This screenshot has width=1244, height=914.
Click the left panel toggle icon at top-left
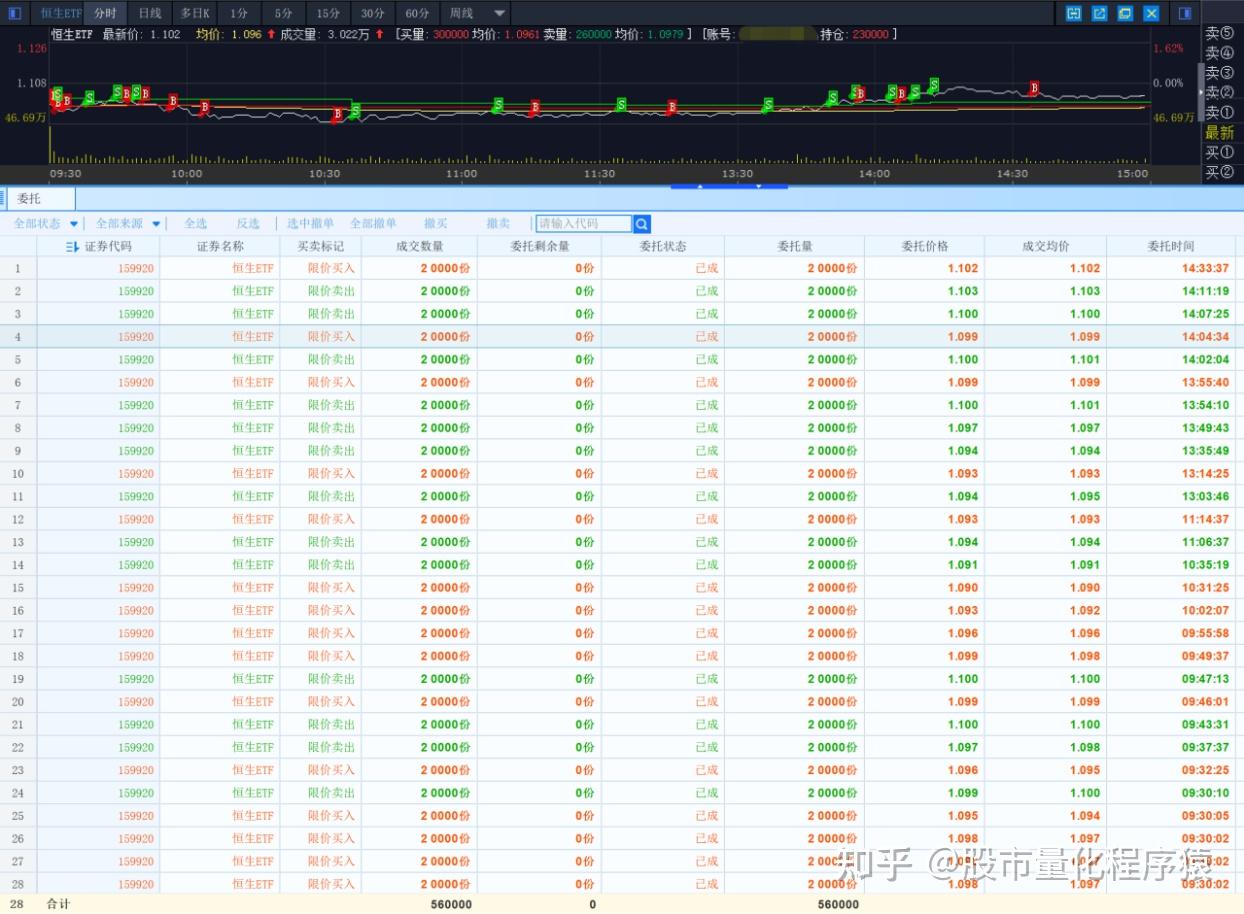[x=15, y=13]
